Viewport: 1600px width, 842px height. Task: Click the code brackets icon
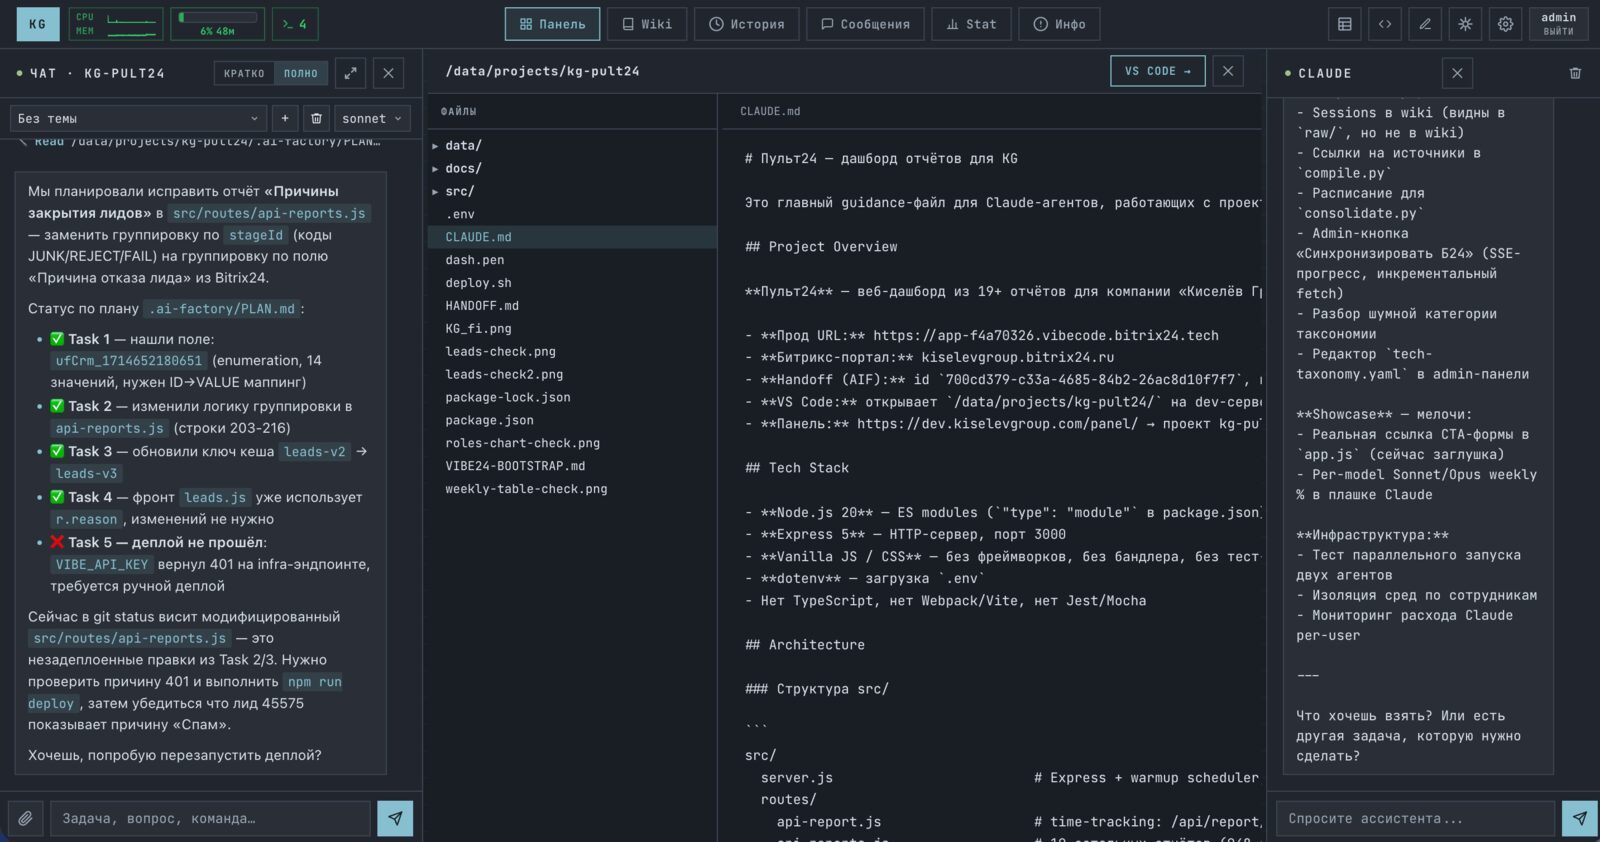(1385, 24)
